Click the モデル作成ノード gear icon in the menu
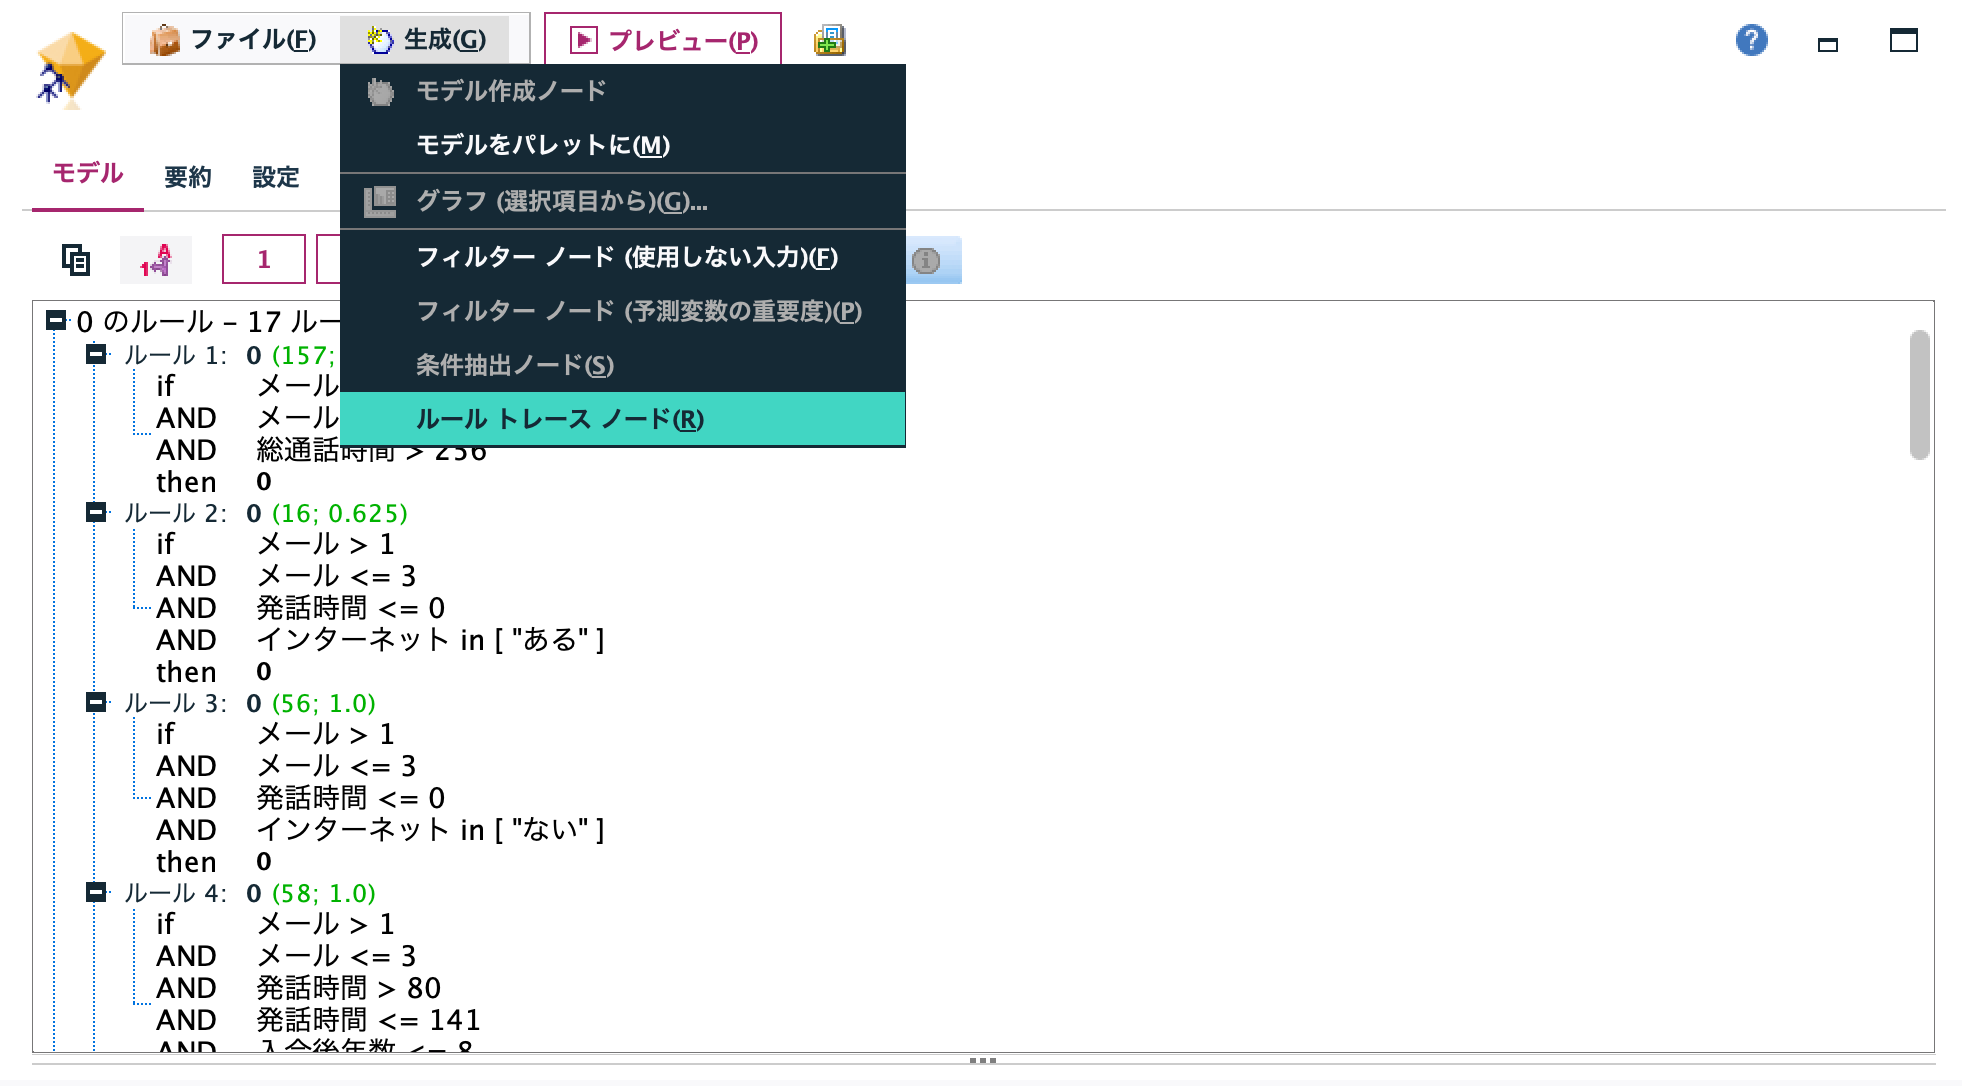The image size is (1962, 1086). tap(380, 91)
